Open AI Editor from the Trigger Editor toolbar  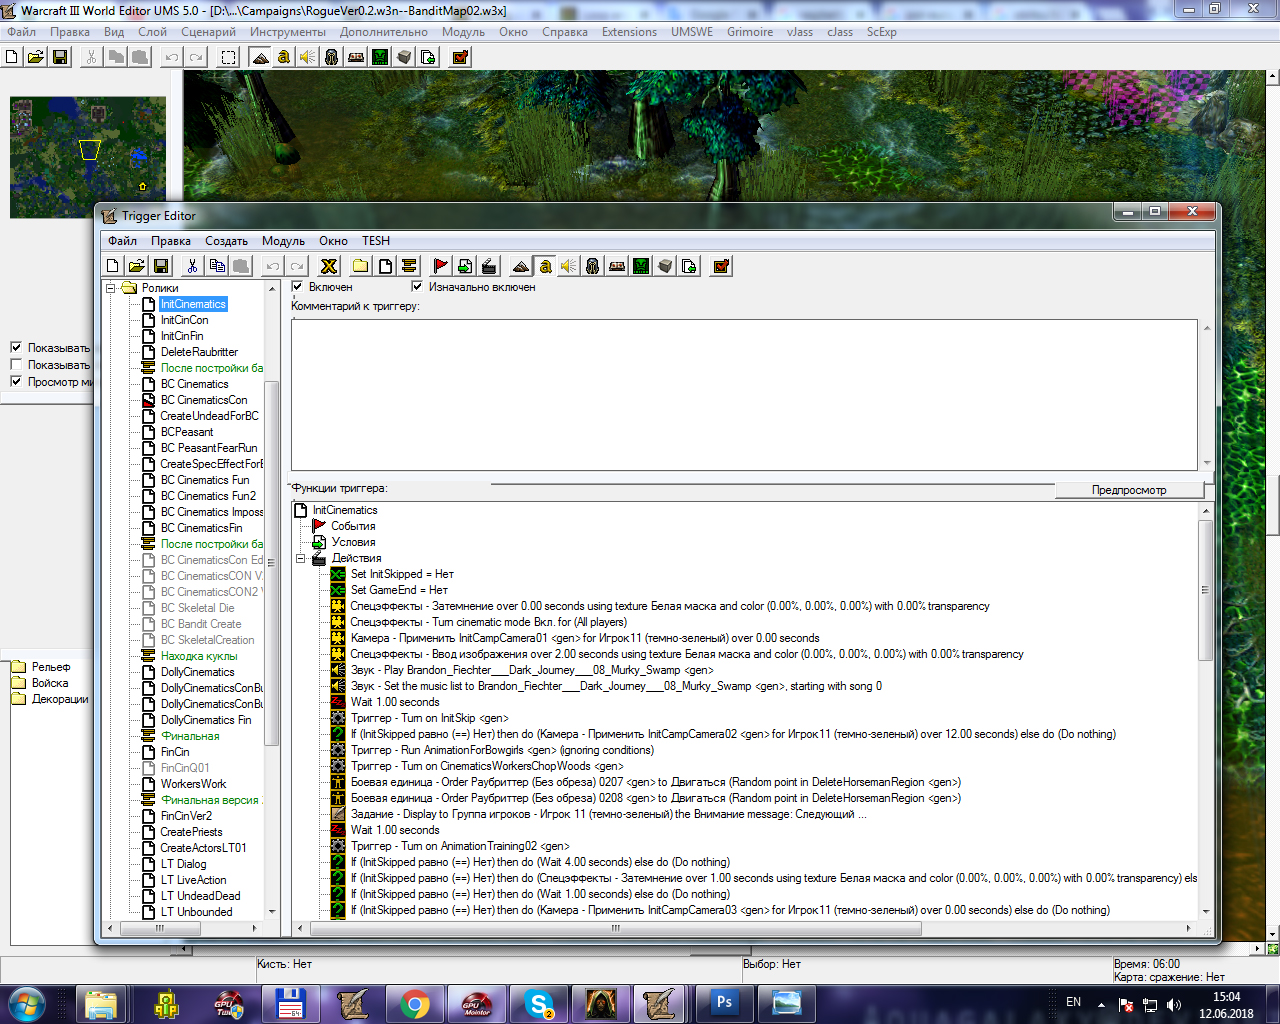pyautogui.click(x=641, y=266)
